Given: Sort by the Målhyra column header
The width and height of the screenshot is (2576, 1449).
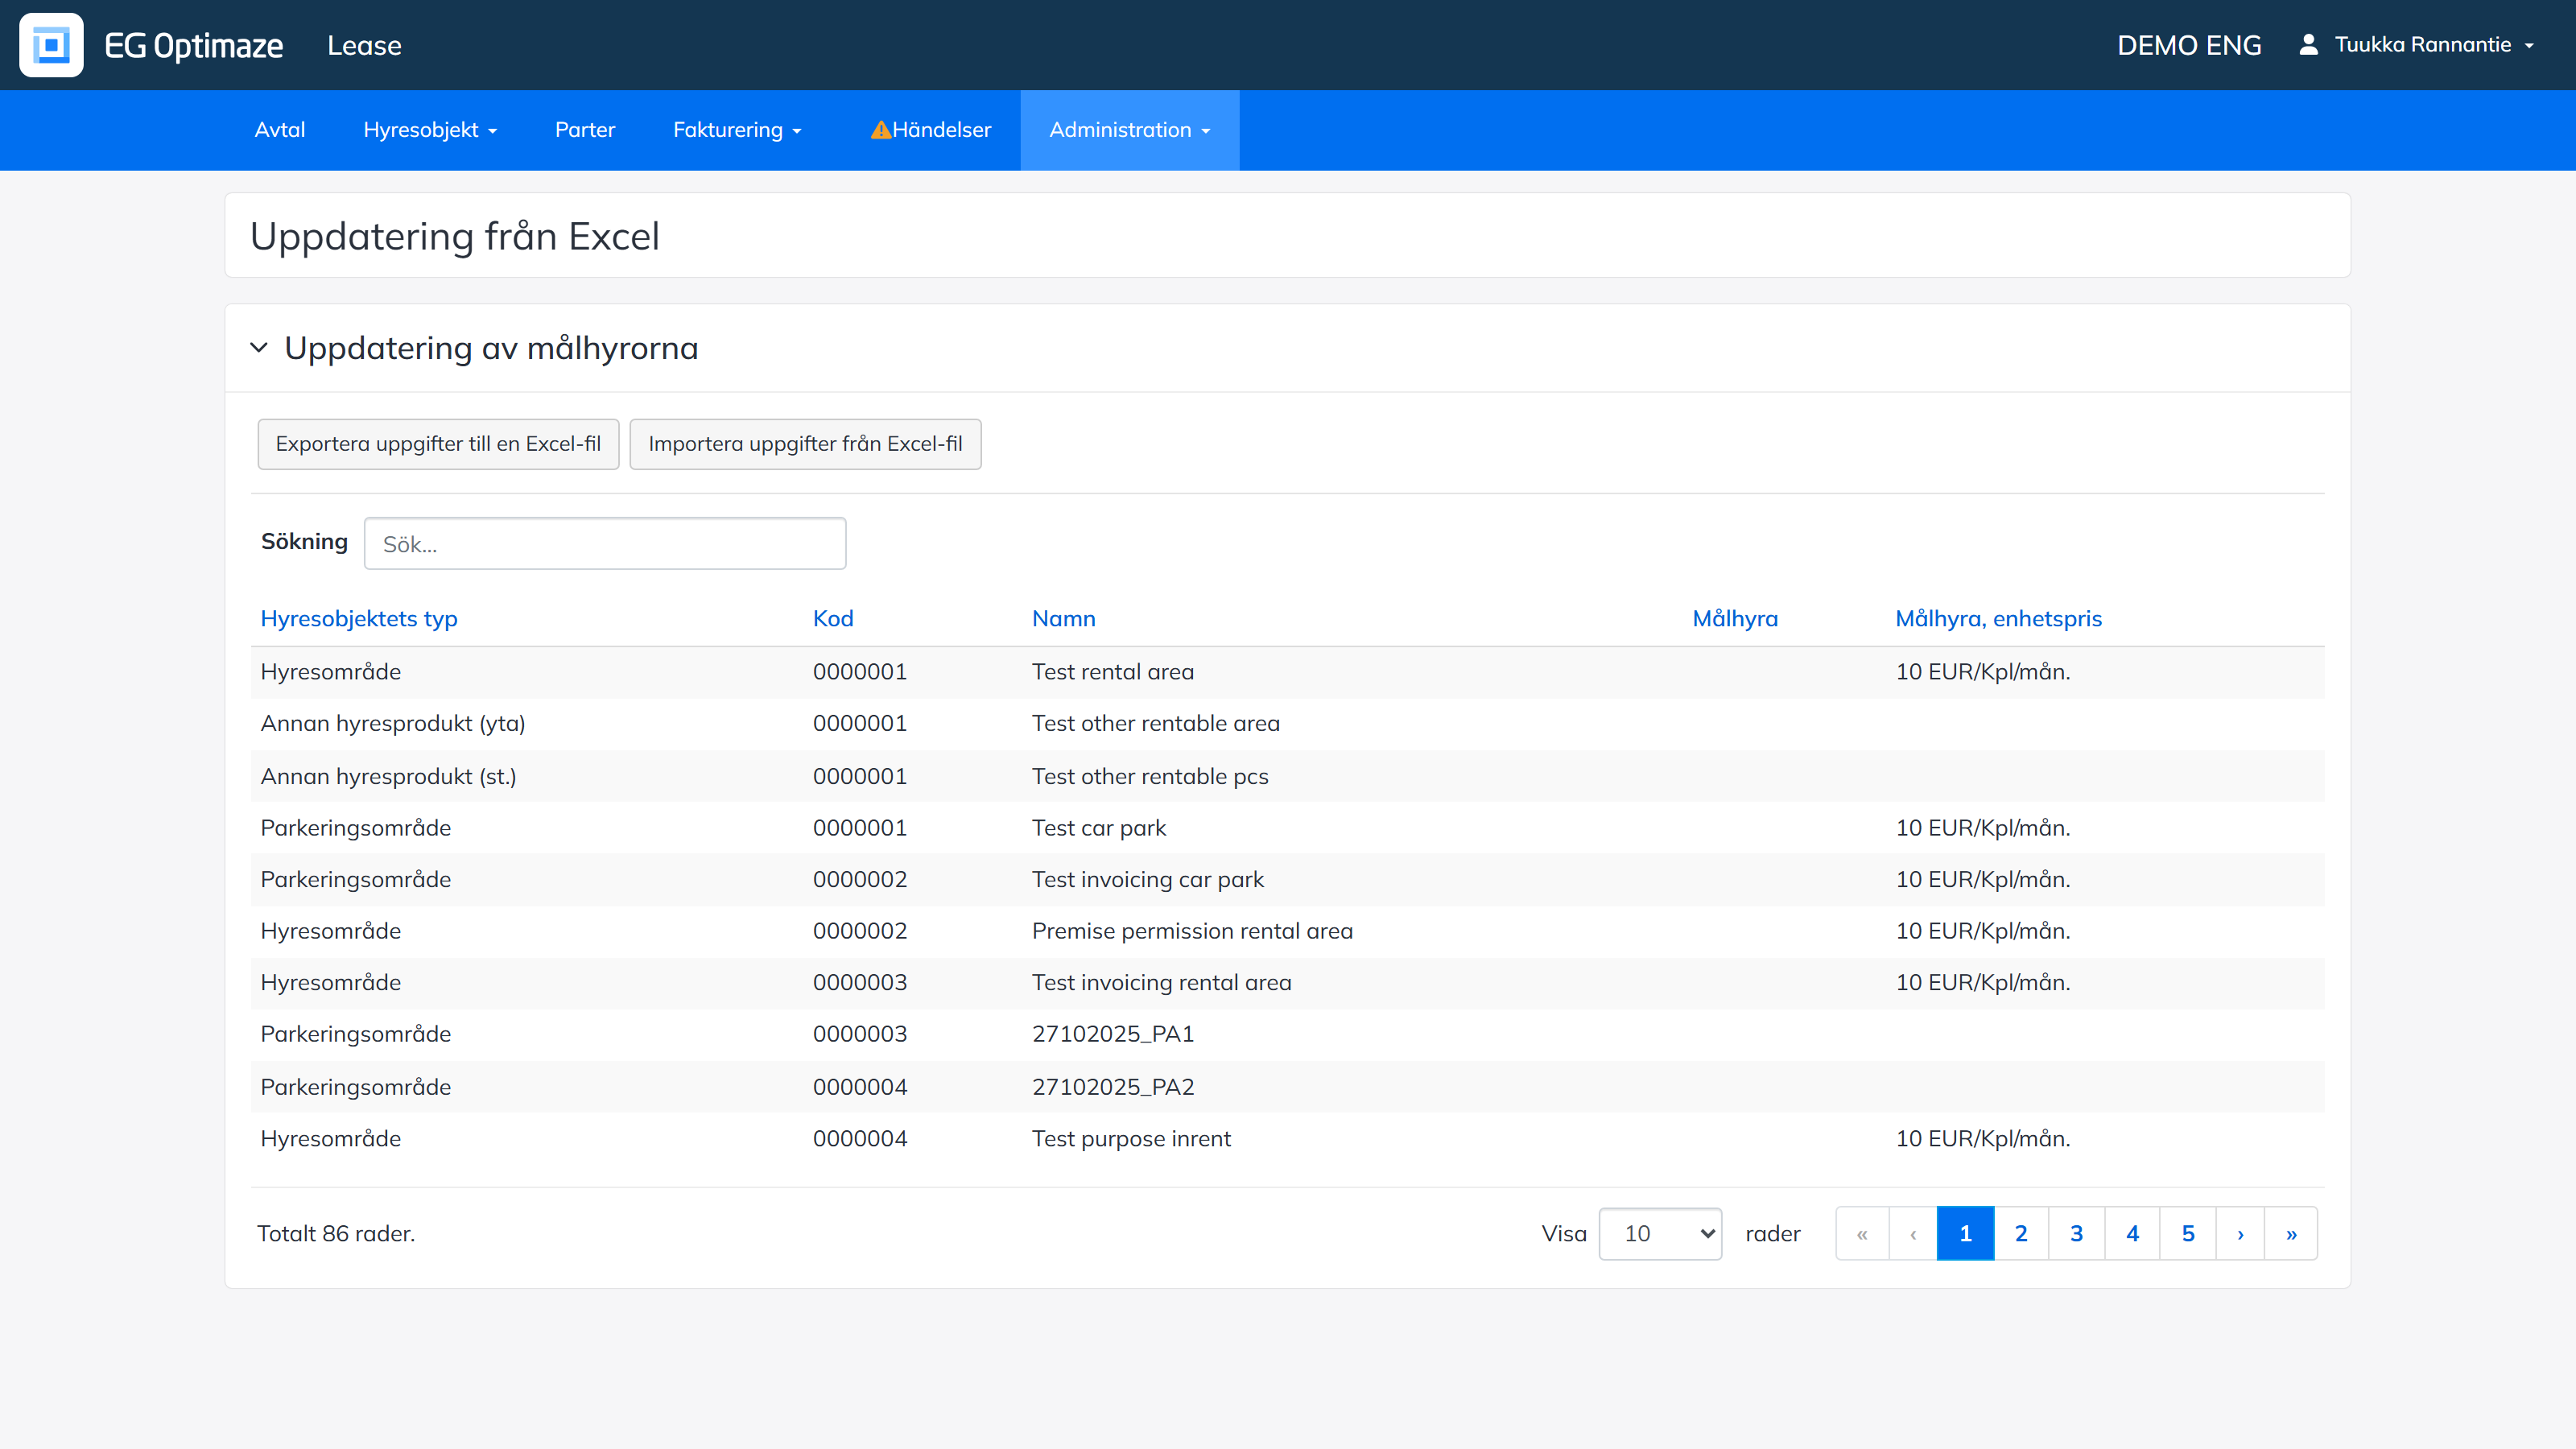Looking at the screenshot, I should click(1735, 619).
